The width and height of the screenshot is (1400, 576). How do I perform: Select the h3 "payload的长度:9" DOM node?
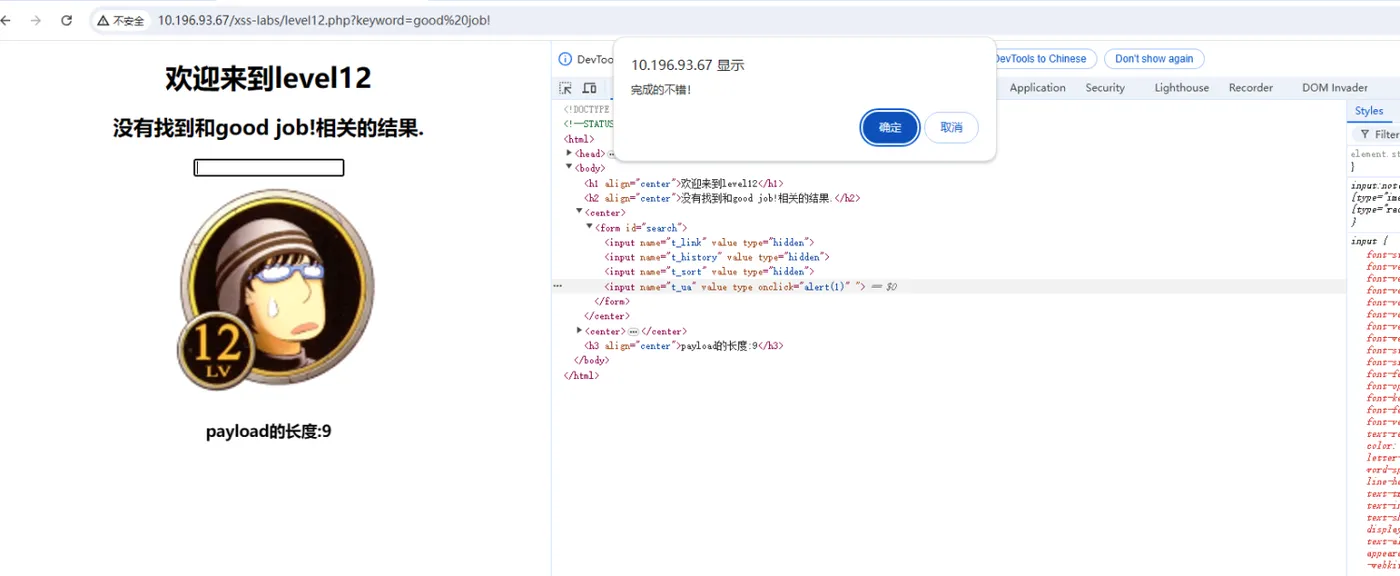(x=684, y=346)
